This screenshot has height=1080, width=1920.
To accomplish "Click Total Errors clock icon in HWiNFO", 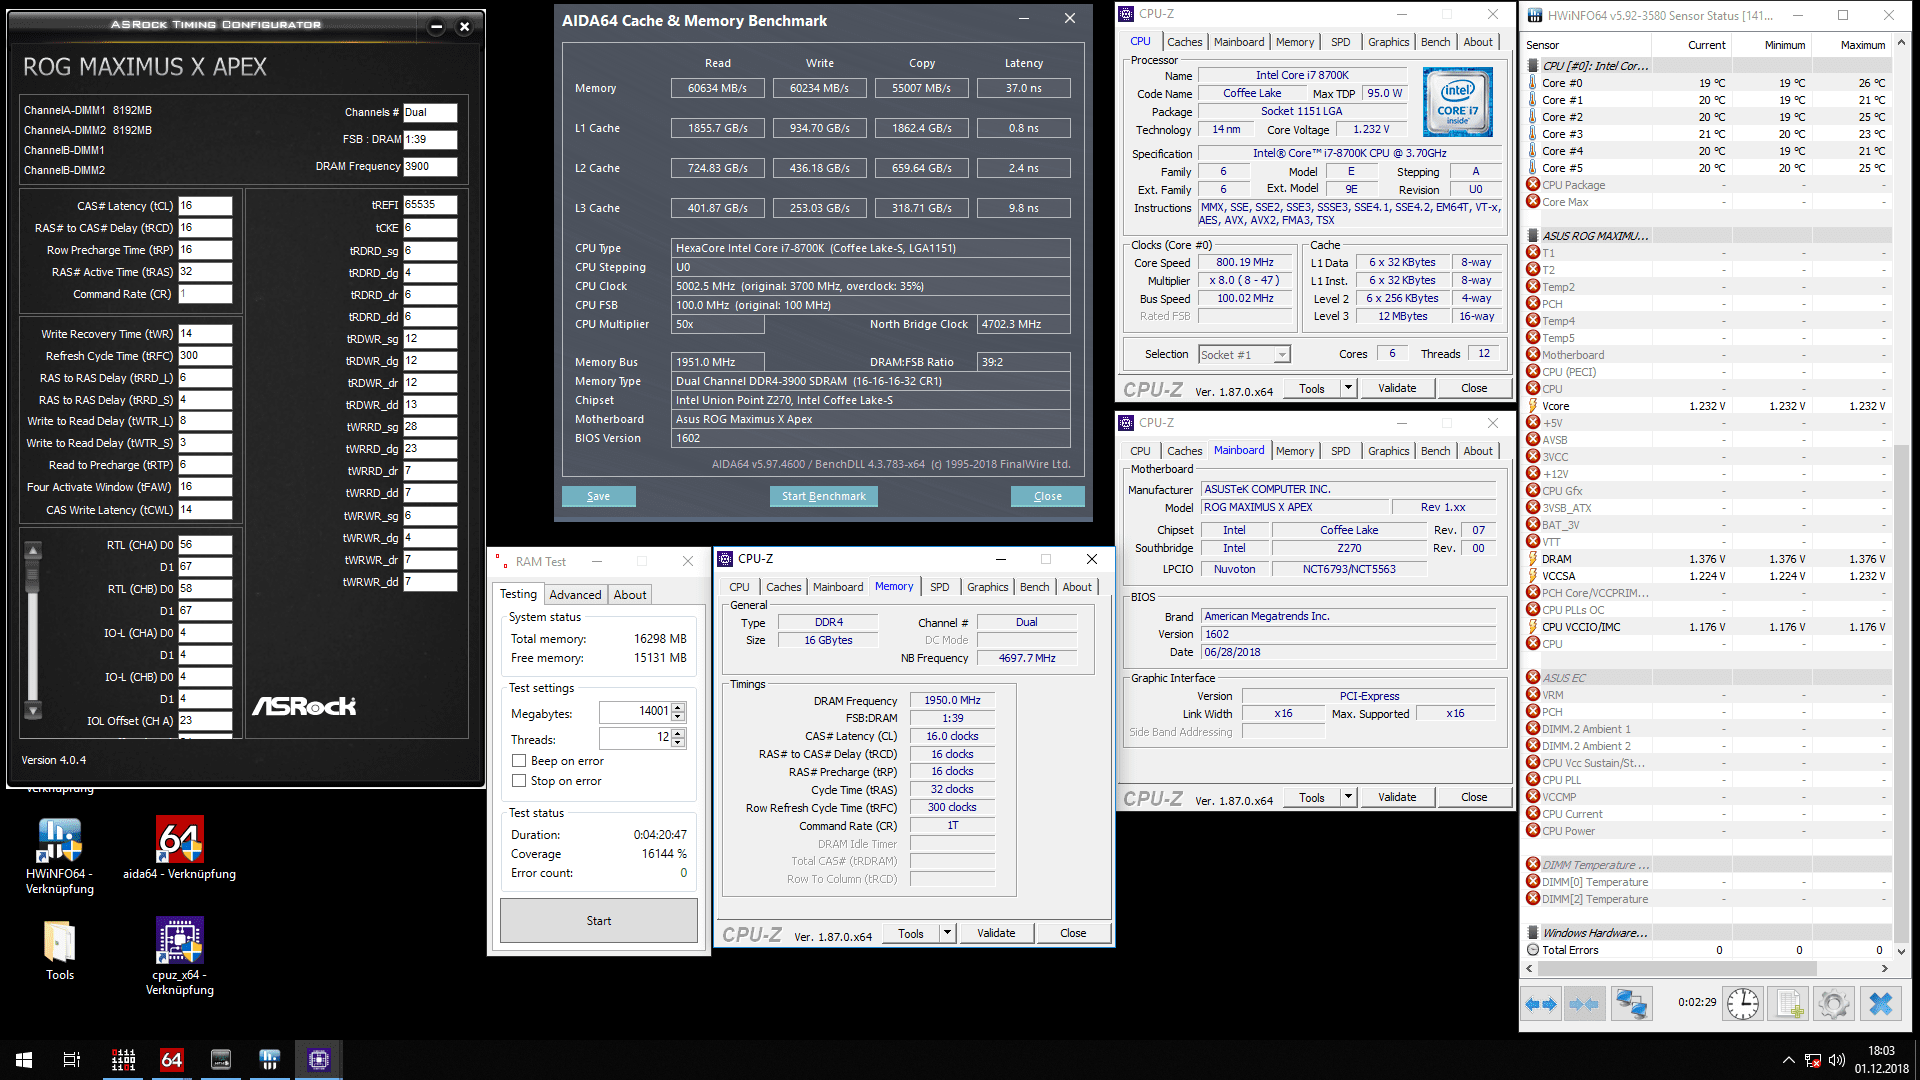I will 1533,950.
